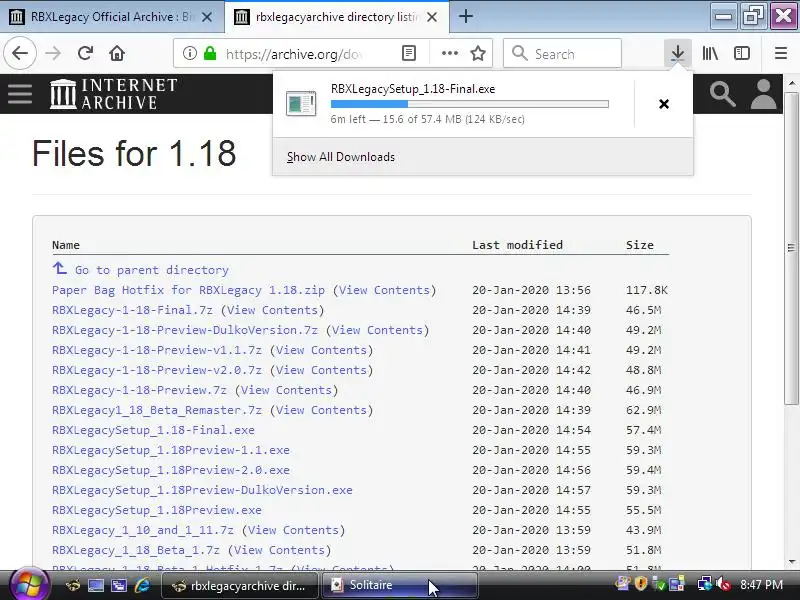
Task: Open a new browser tab
Action: tap(465, 16)
